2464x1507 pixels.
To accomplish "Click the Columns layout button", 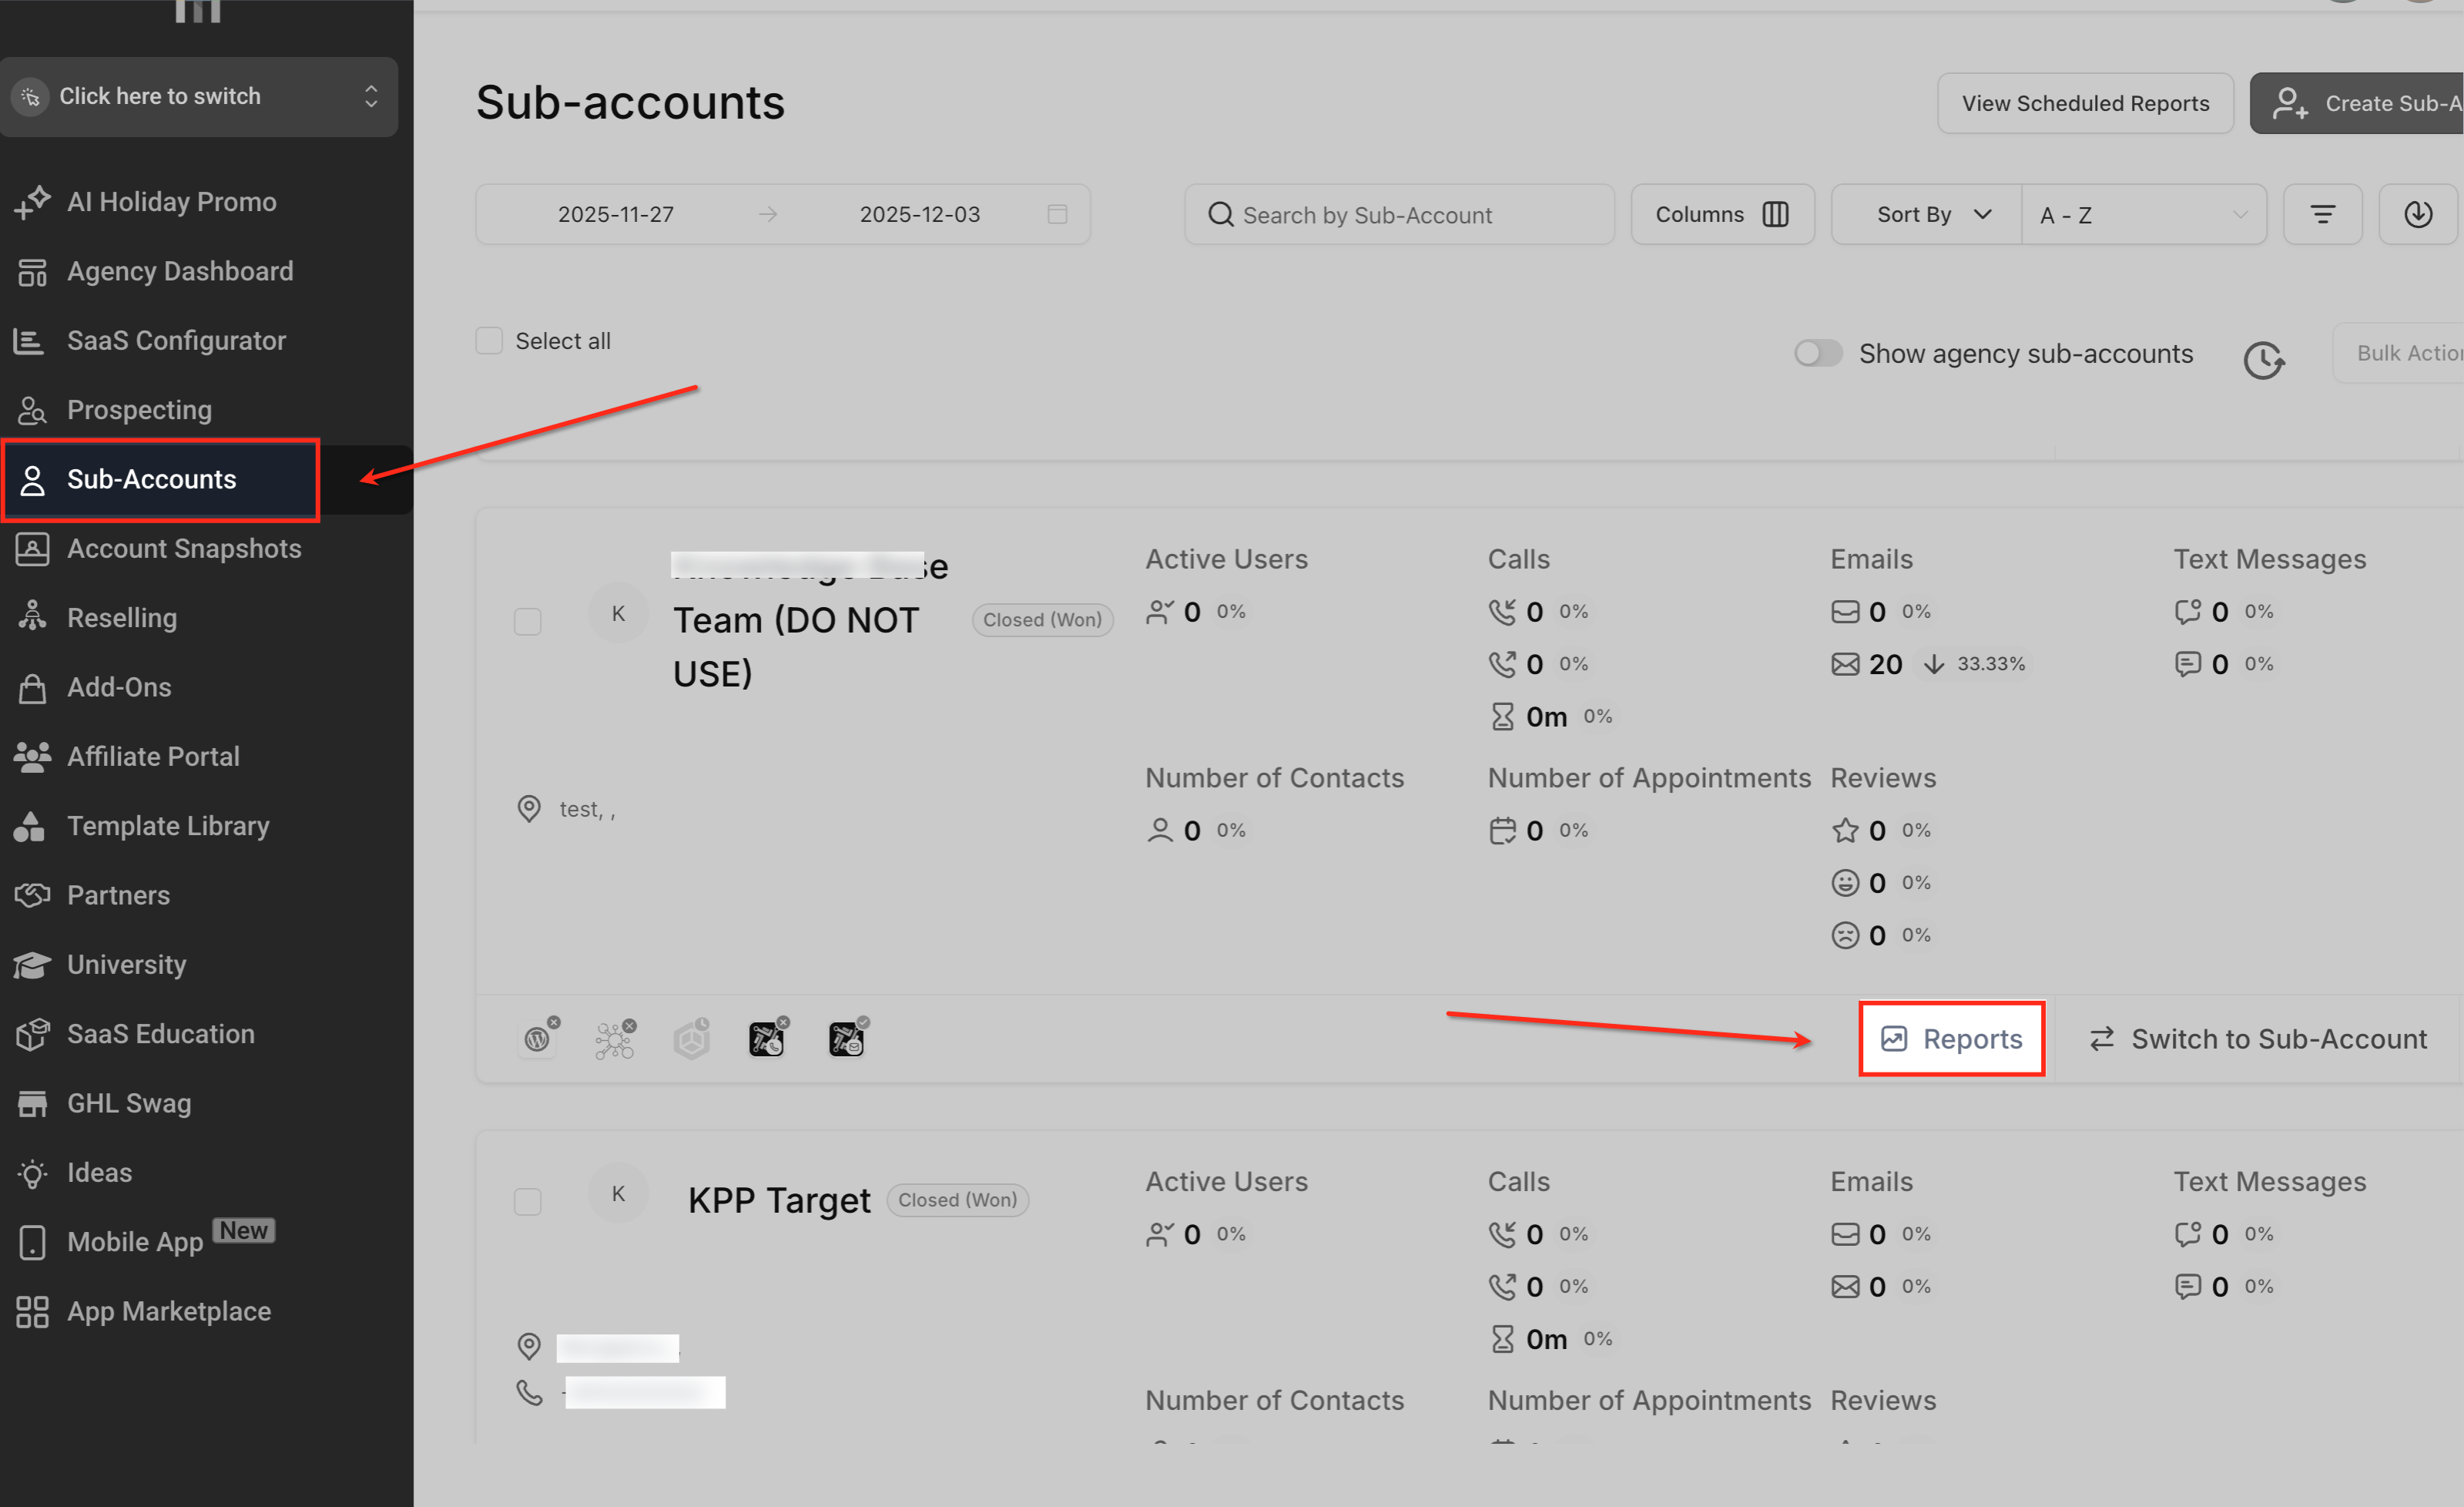I will pyautogui.click(x=1721, y=214).
